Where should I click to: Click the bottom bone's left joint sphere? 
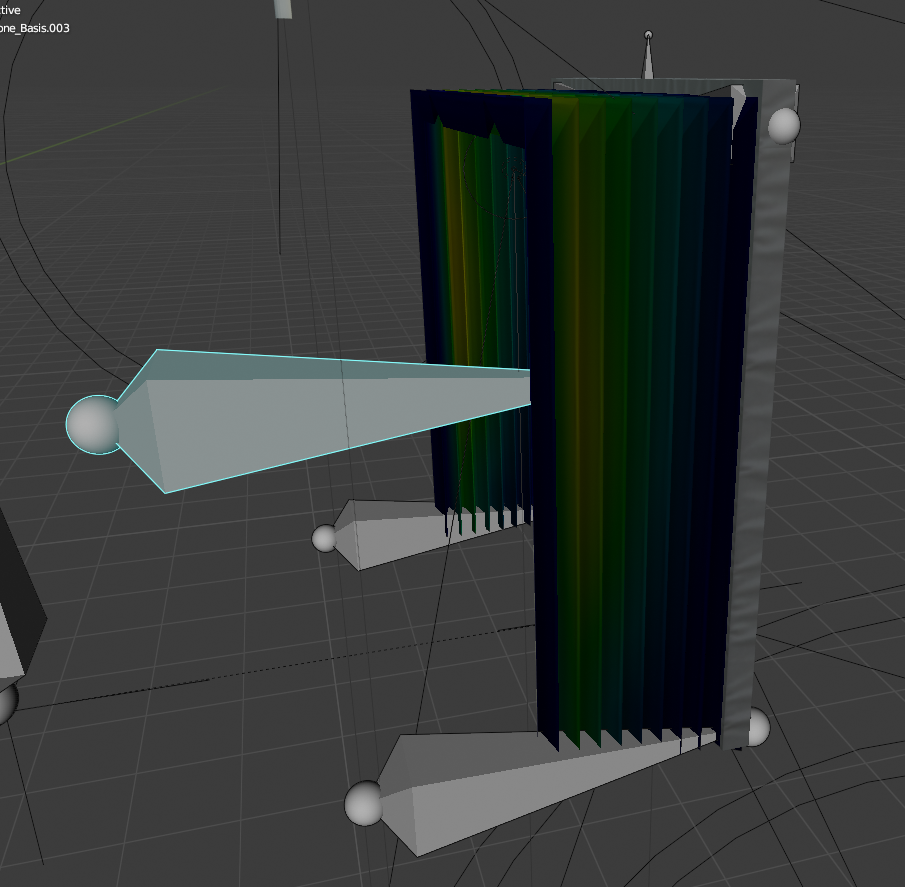pos(365,803)
